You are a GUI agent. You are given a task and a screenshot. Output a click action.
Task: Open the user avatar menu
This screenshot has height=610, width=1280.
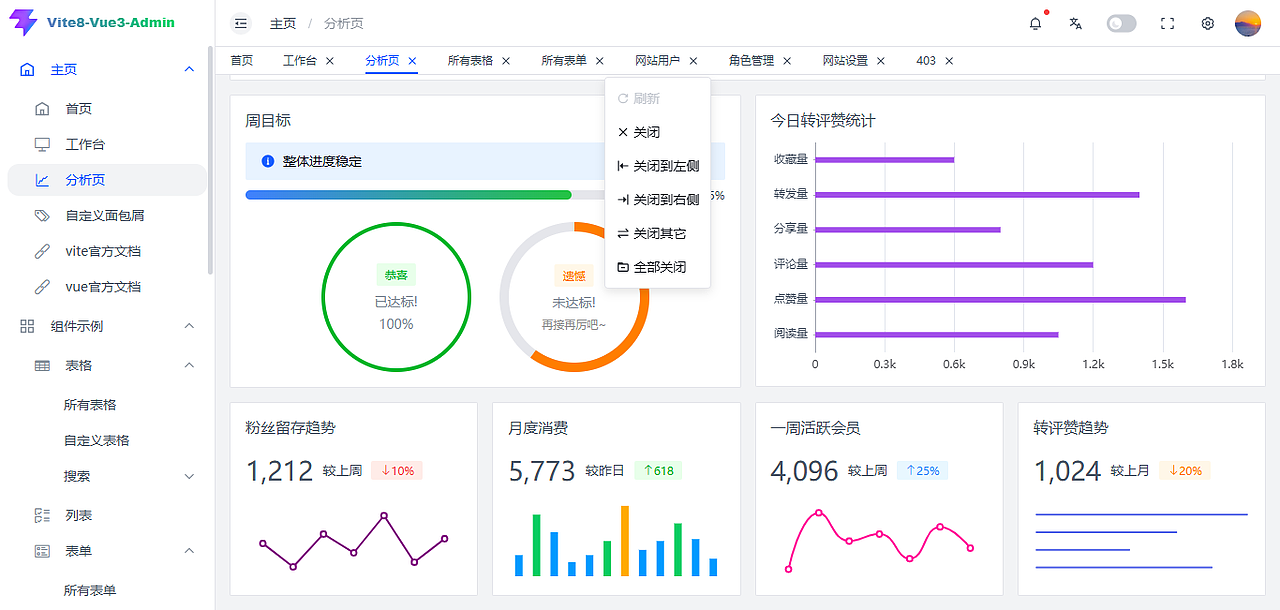[1248, 23]
